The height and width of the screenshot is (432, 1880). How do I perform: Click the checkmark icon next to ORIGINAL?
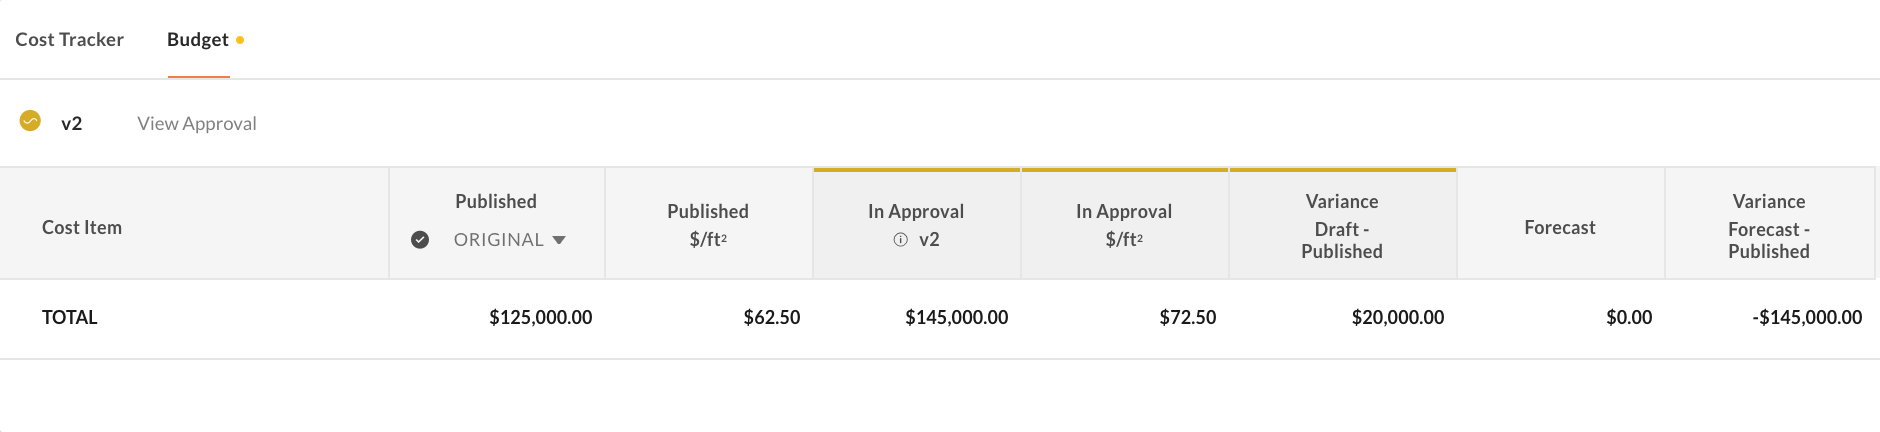click(x=420, y=240)
